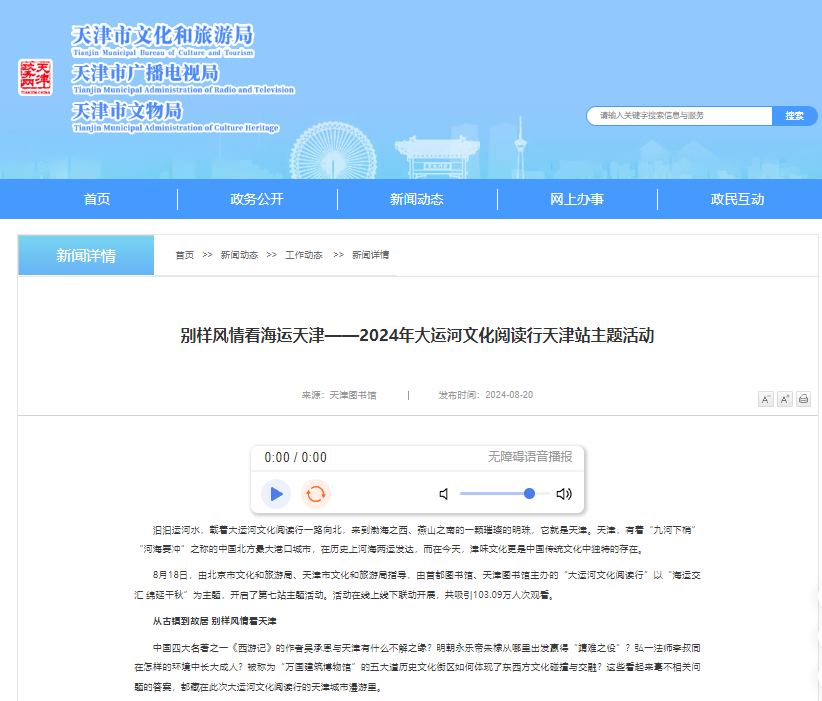Click the low volume speaker icon
The height and width of the screenshot is (701, 822).
444,494
